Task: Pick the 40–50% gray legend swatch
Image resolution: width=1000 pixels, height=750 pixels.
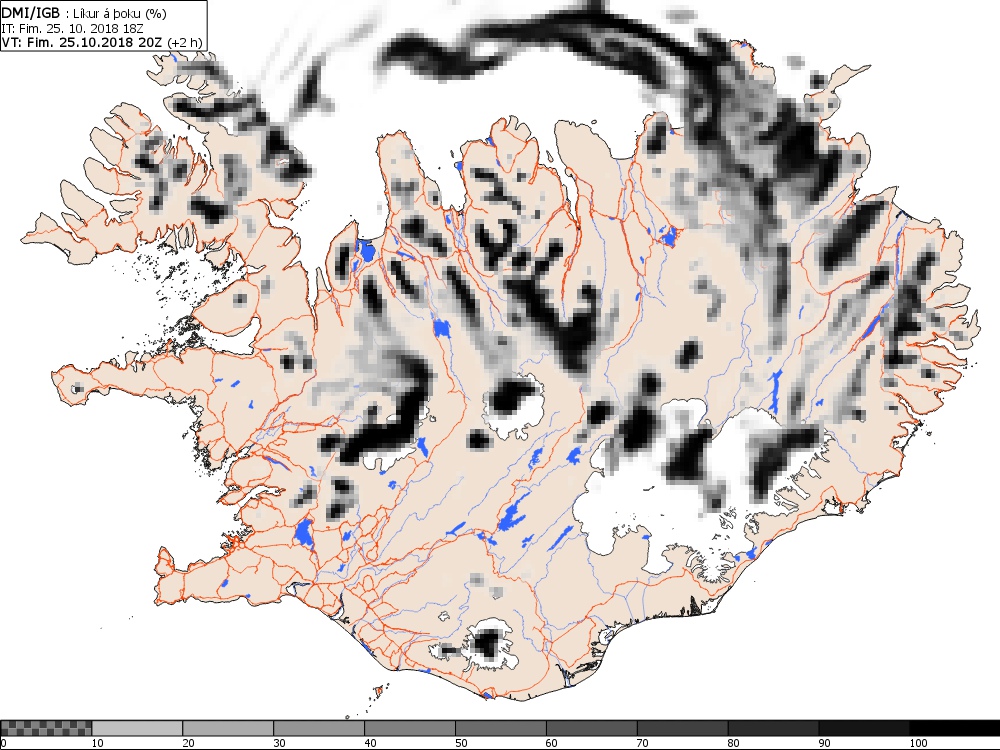Action: point(409,728)
